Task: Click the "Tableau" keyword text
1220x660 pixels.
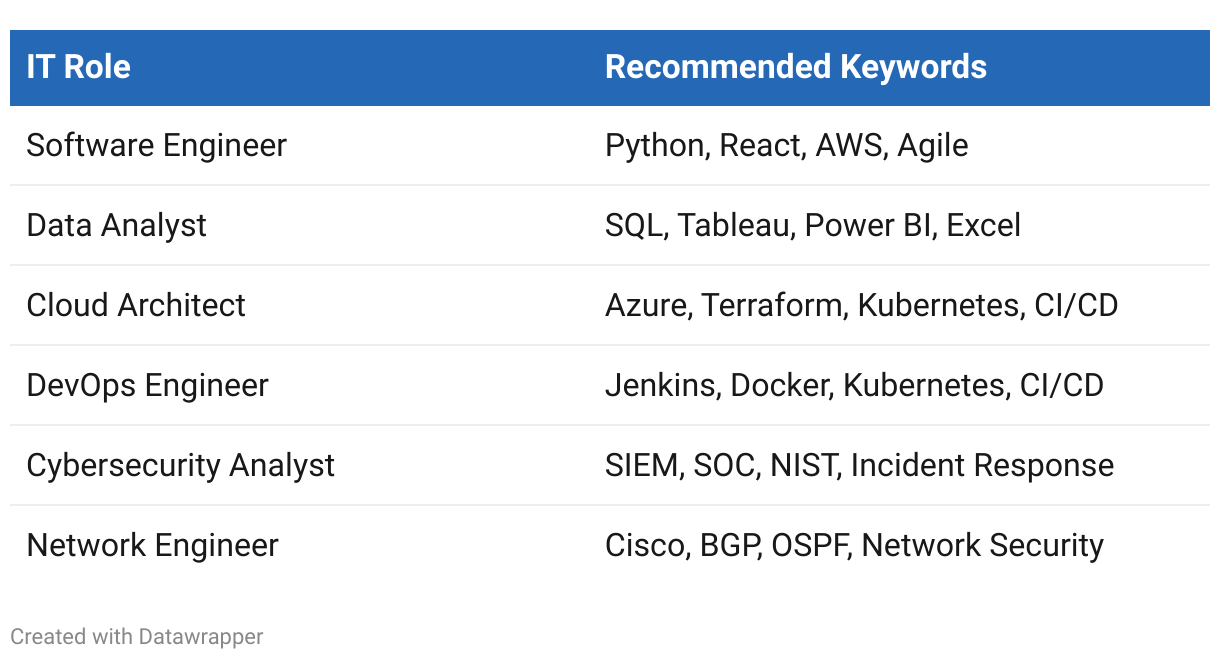Action: click(732, 225)
